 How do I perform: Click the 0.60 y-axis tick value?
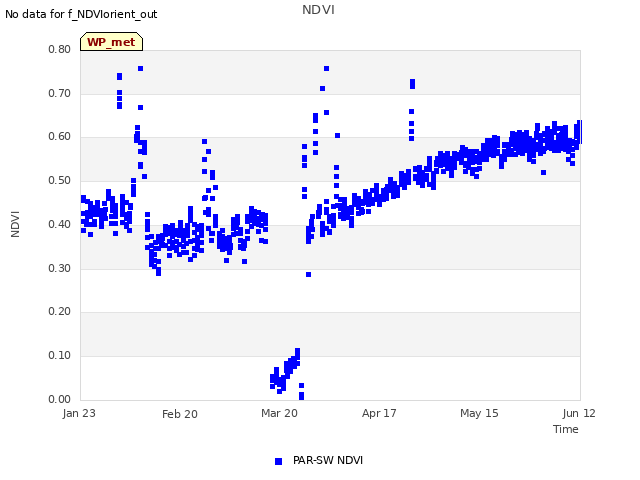60,136
